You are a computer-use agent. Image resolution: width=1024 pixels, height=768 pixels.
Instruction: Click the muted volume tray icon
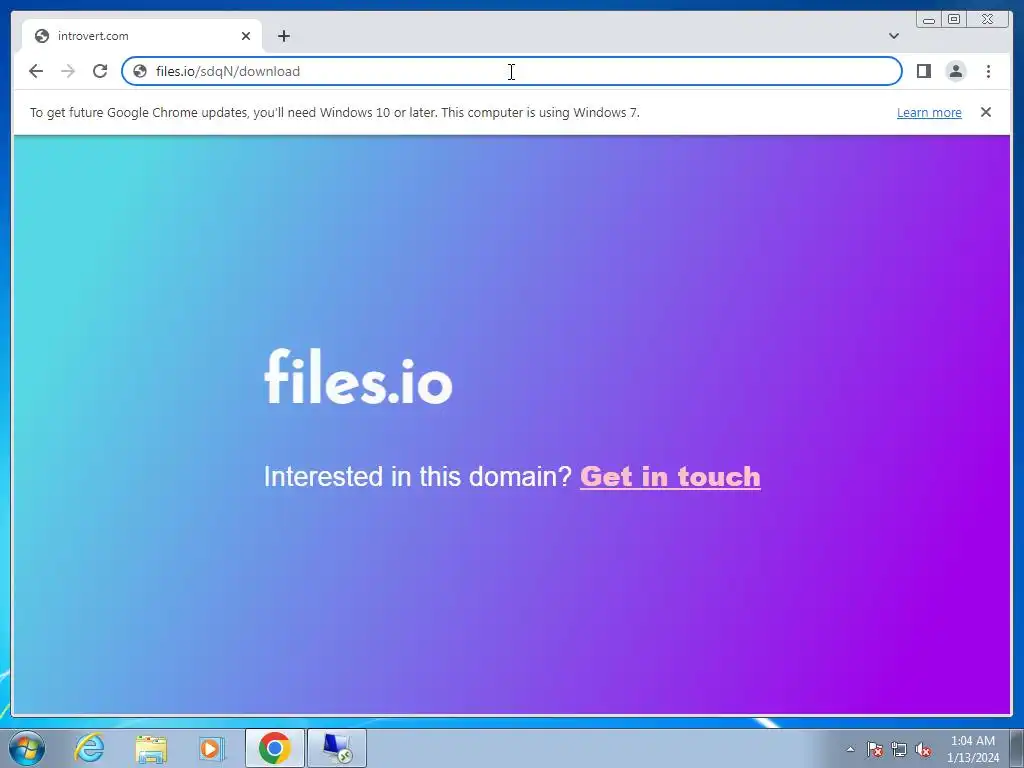click(x=923, y=749)
